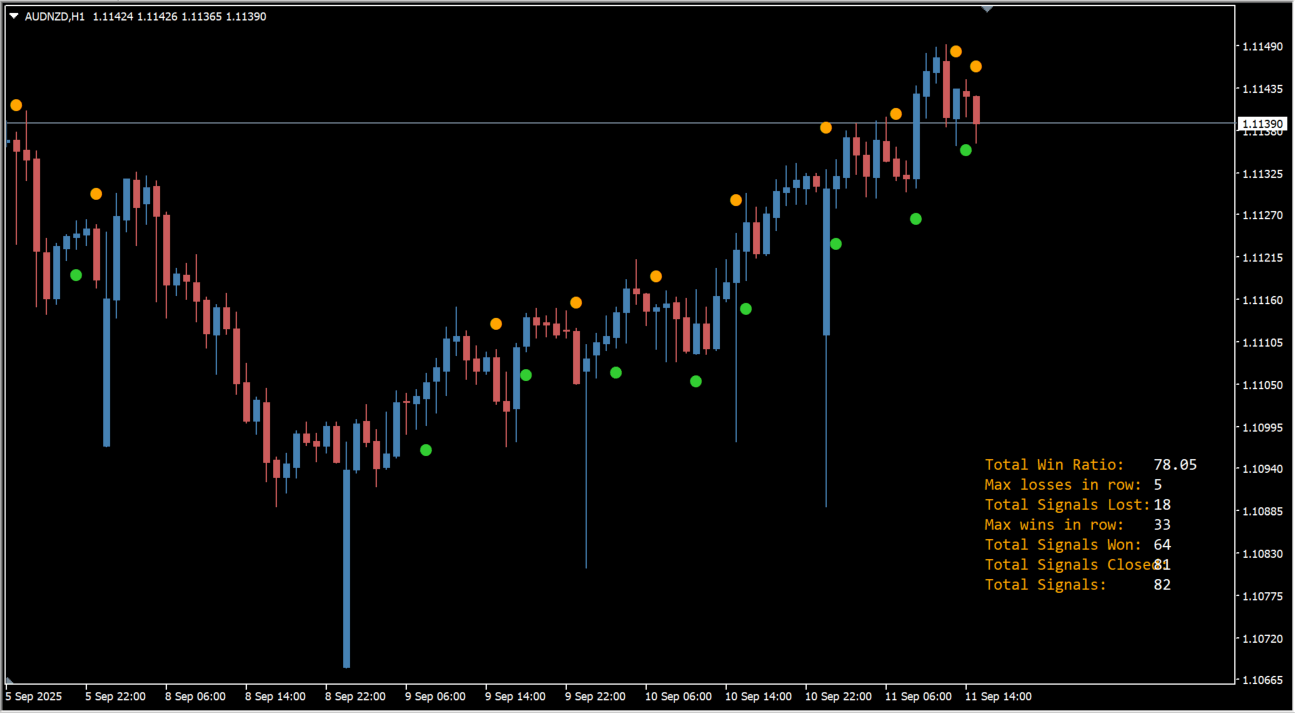The image size is (1295, 713).
Task: Click the topmost orange signal dot
Action: 956,51
